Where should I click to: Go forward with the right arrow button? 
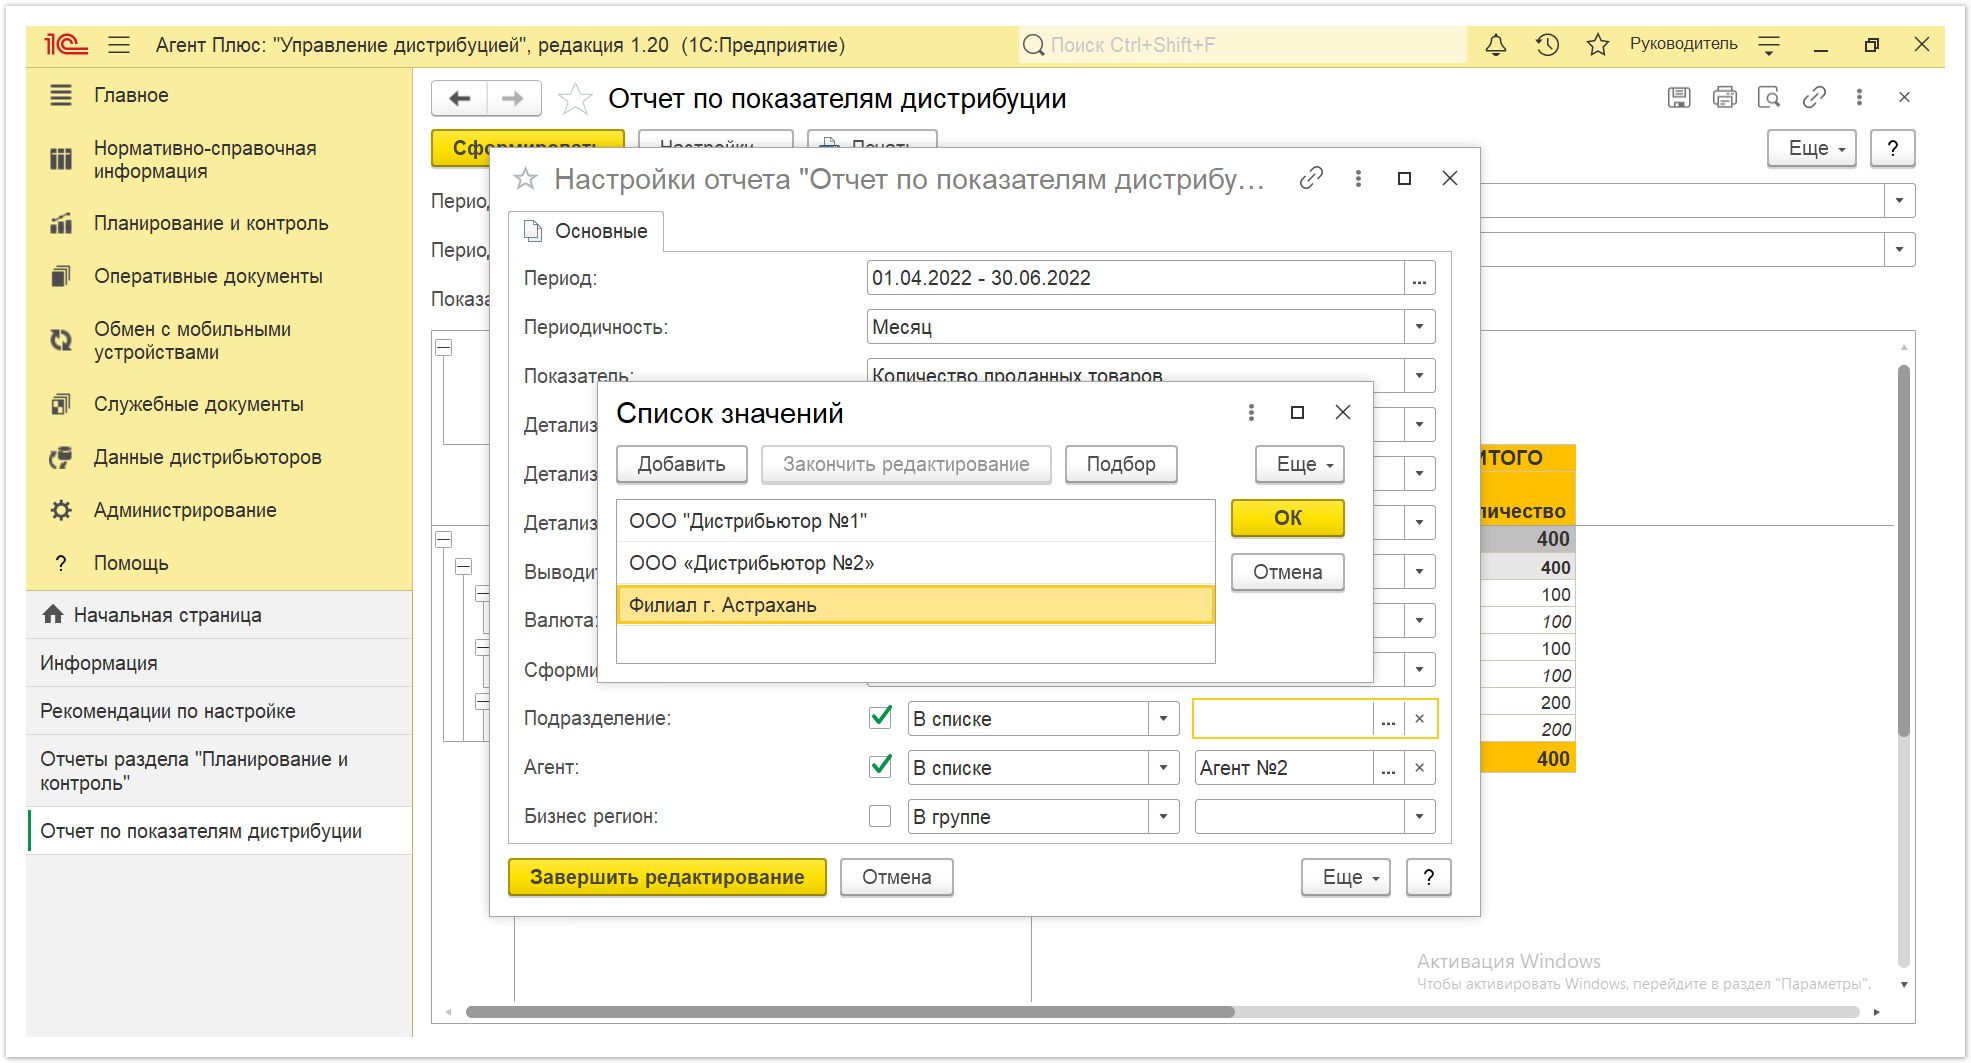click(x=513, y=98)
